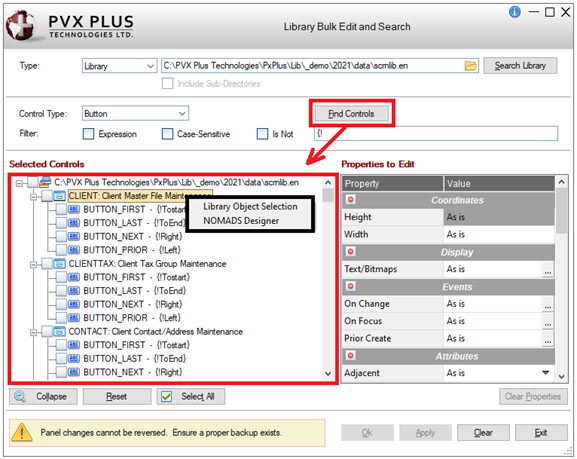The width and height of the screenshot is (577, 459).
Task: Click button icon of CLIENT BUTTON_NEXT
Action: click(x=74, y=236)
